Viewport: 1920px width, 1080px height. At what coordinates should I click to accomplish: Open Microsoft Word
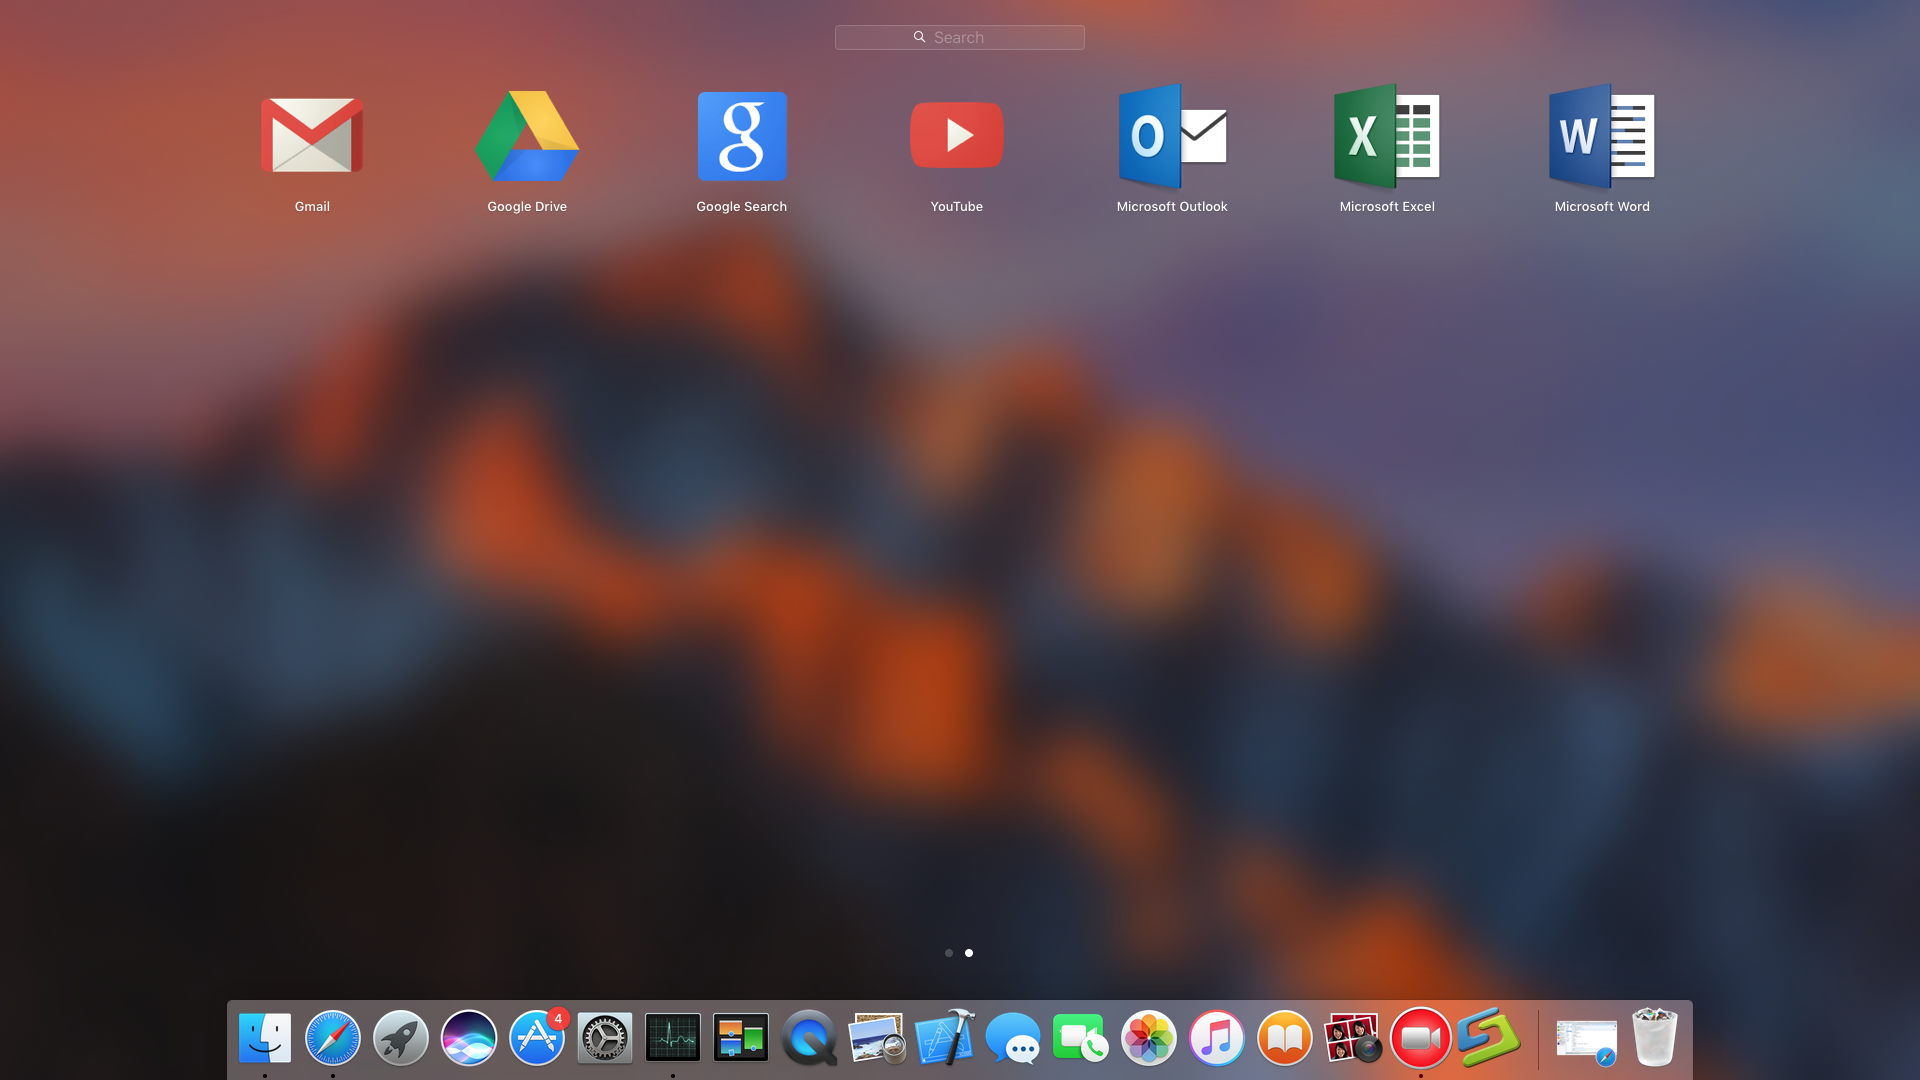1601,136
